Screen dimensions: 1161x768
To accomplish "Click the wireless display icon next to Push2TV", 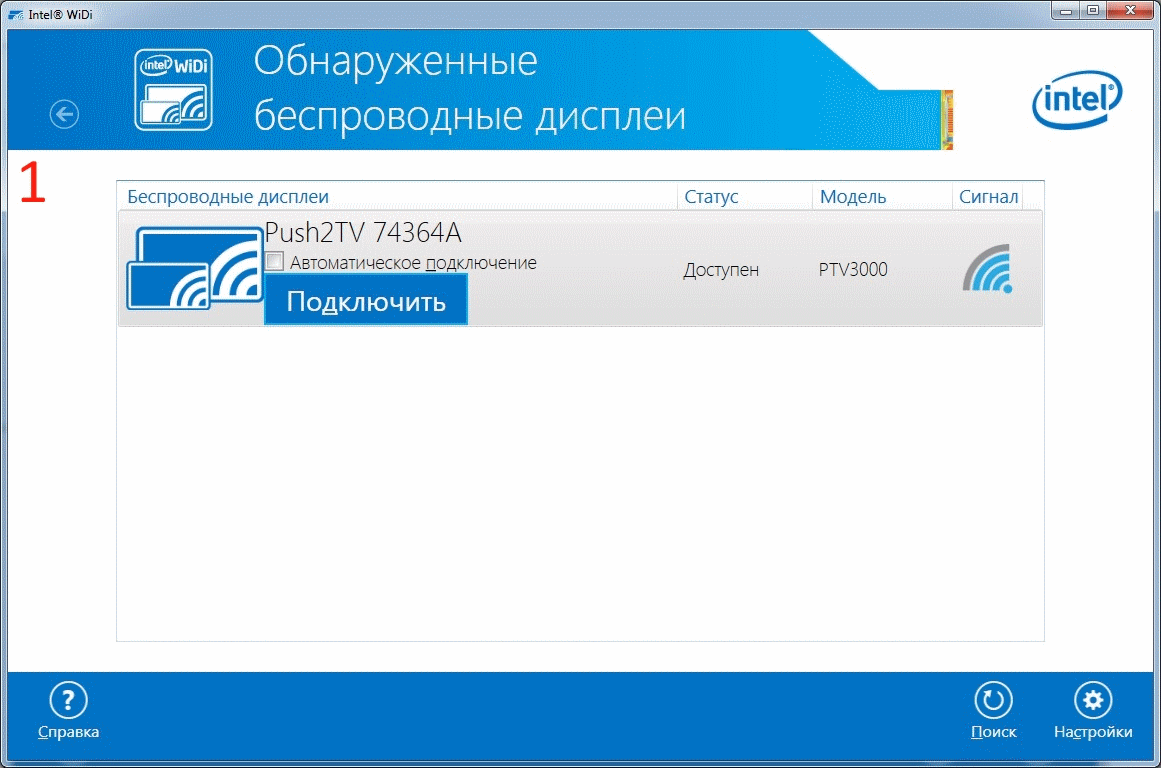I will click(x=193, y=268).
